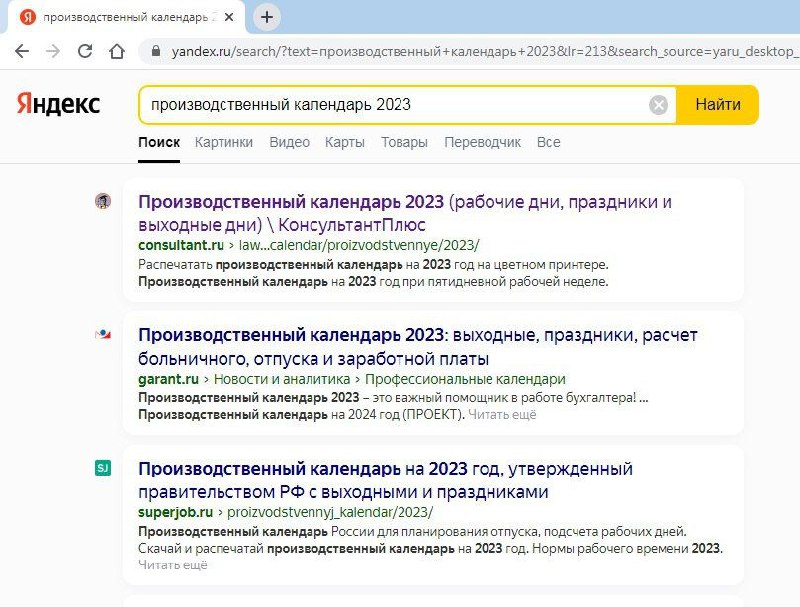
Task: Click the Yandex favicon in the tab
Action: click(x=28, y=17)
